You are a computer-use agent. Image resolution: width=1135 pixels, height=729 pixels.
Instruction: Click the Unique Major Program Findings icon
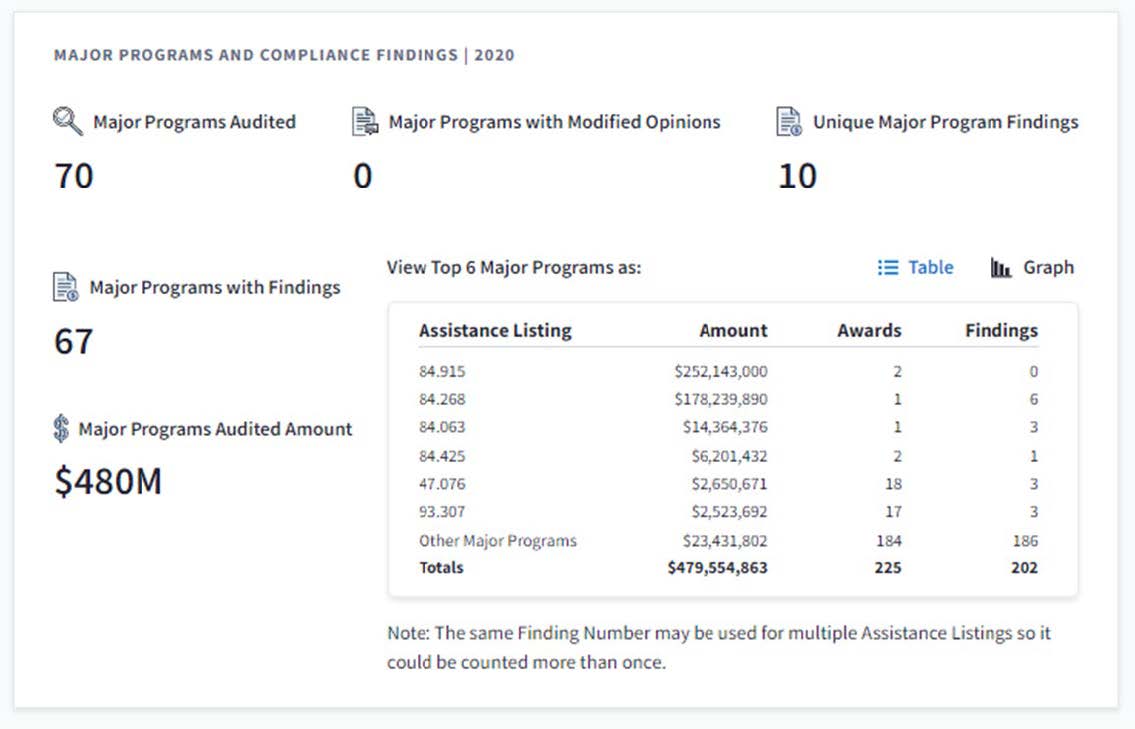pyautogui.click(x=790, y=122)
